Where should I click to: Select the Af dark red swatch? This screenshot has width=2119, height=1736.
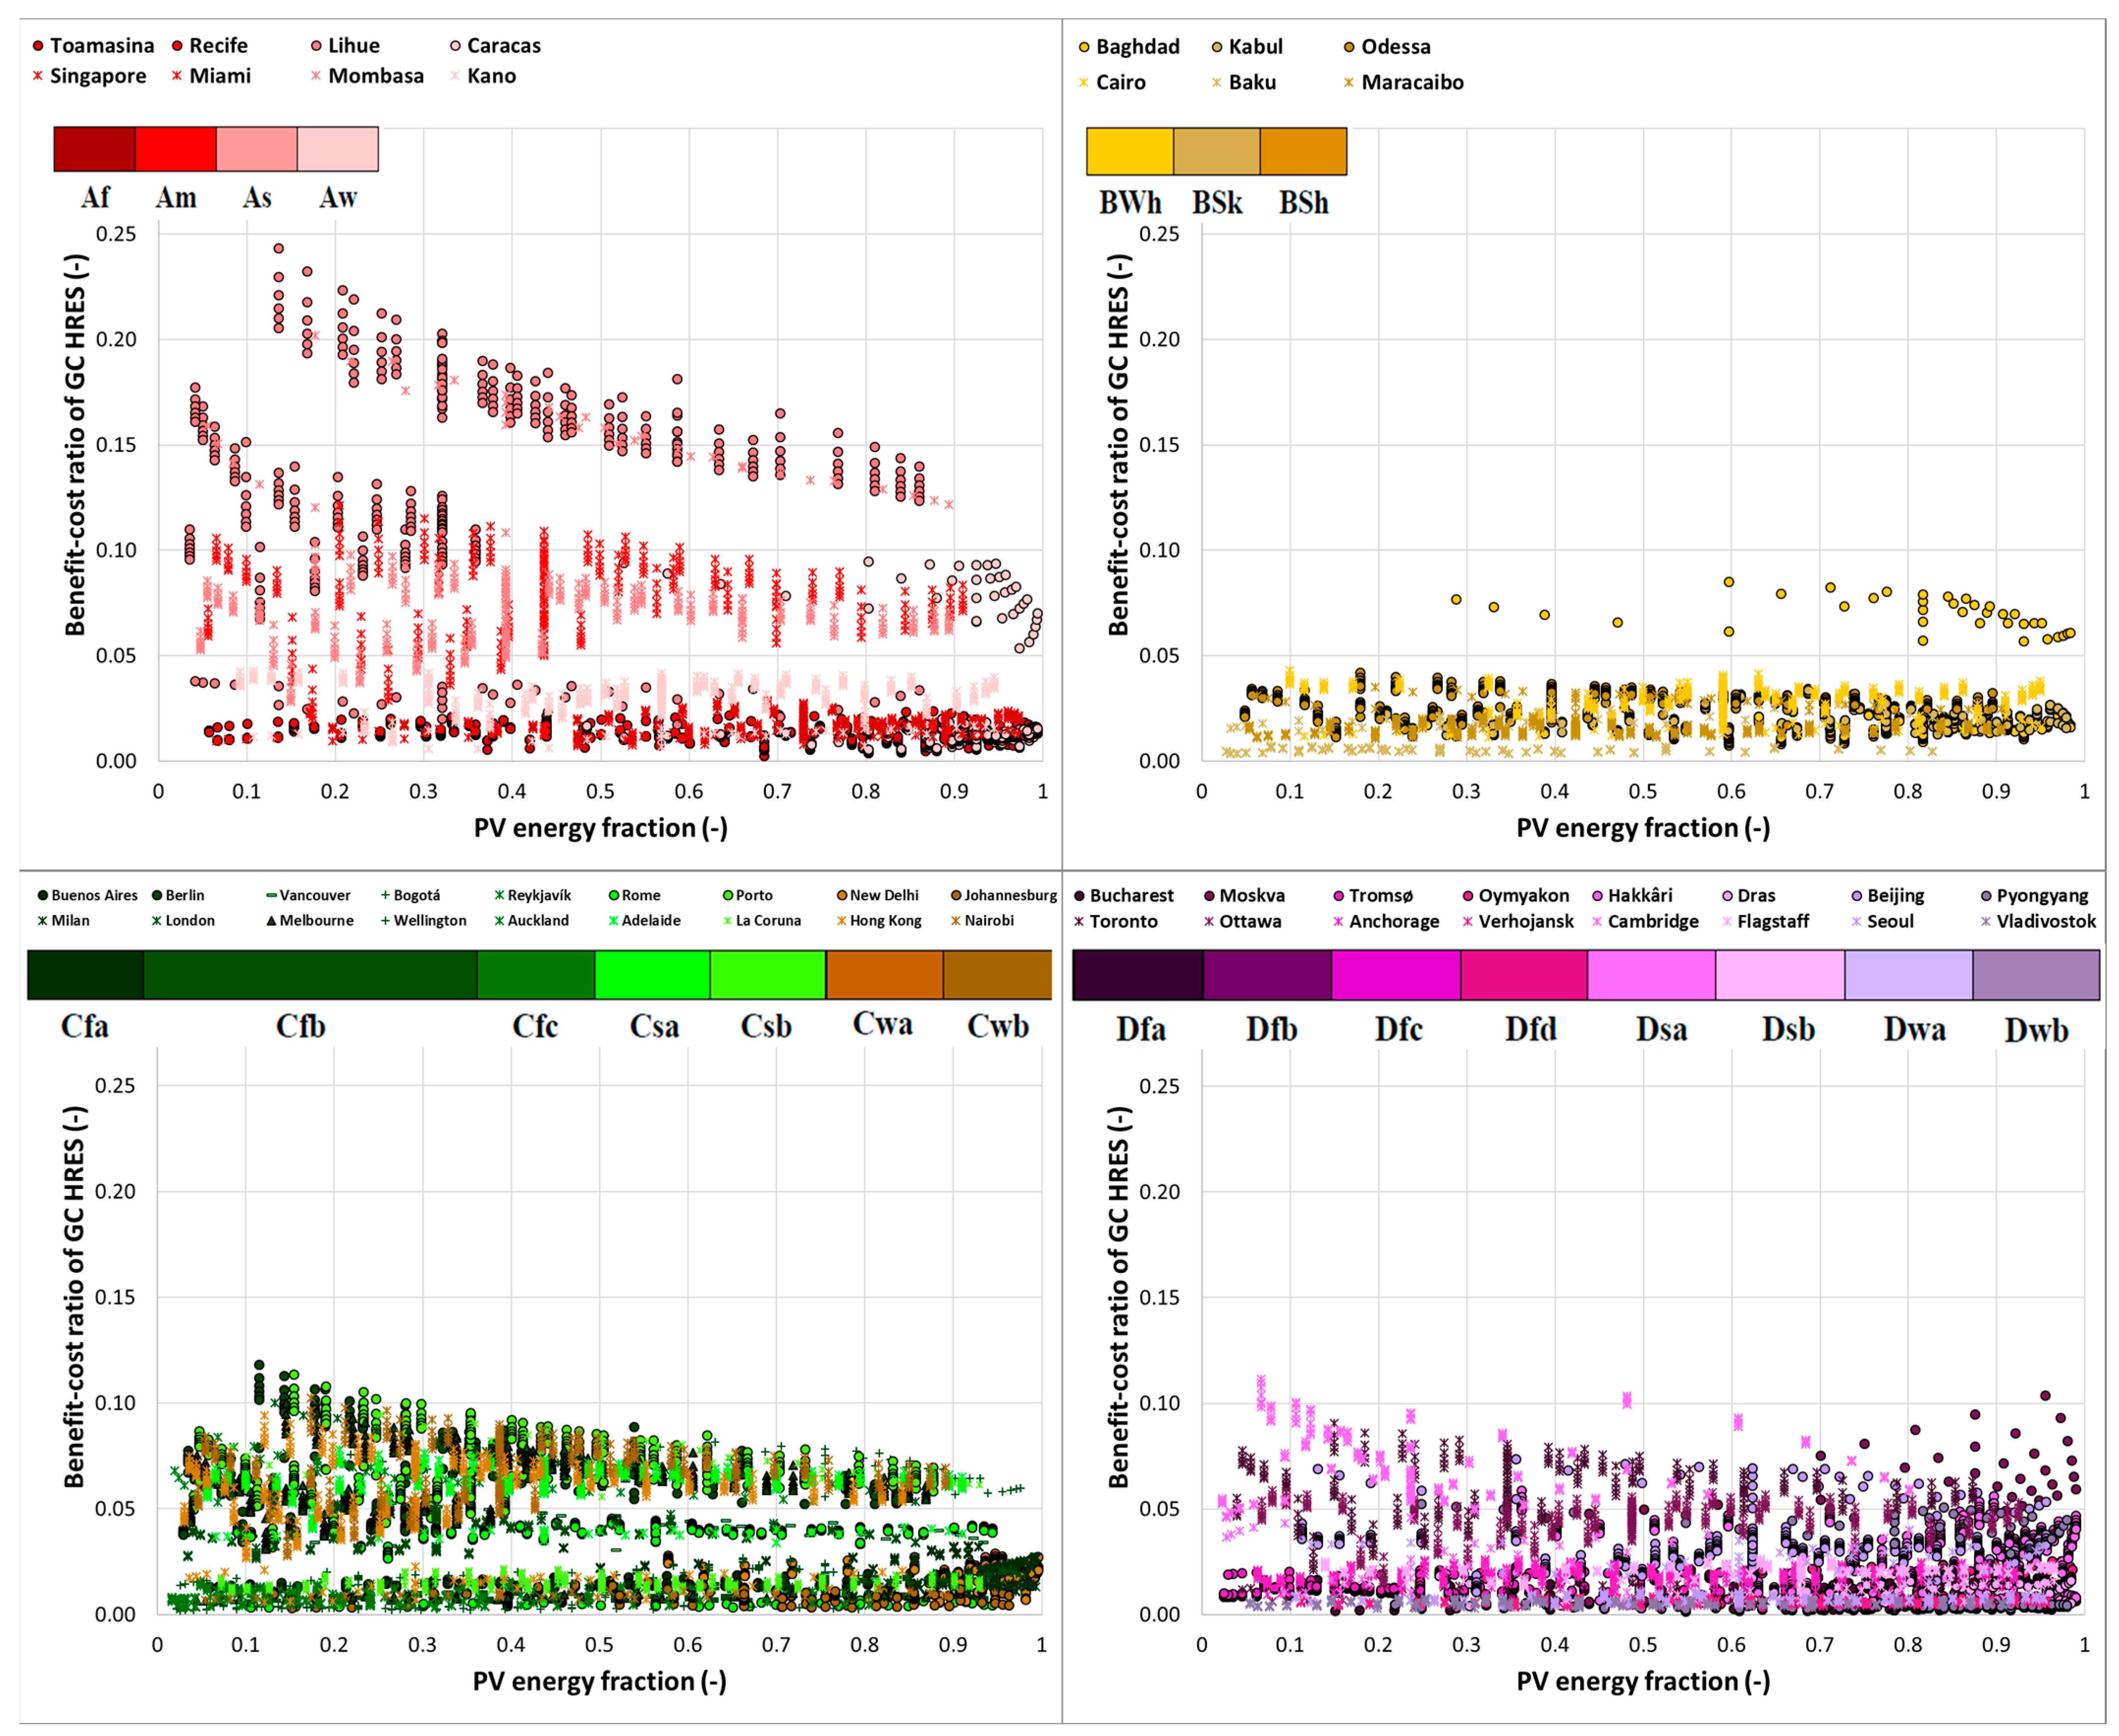point(94,149)
